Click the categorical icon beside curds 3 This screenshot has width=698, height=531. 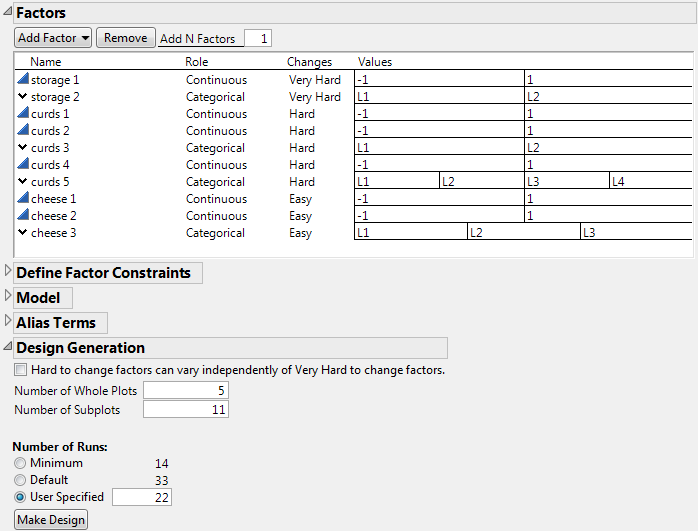[x=22, y=148]
